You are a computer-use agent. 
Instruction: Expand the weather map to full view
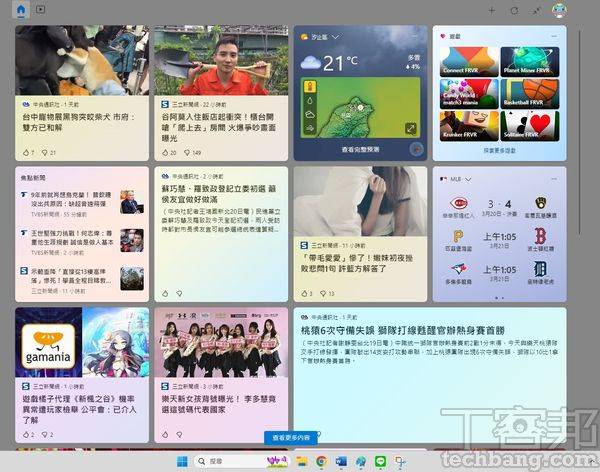pos(411,128)
